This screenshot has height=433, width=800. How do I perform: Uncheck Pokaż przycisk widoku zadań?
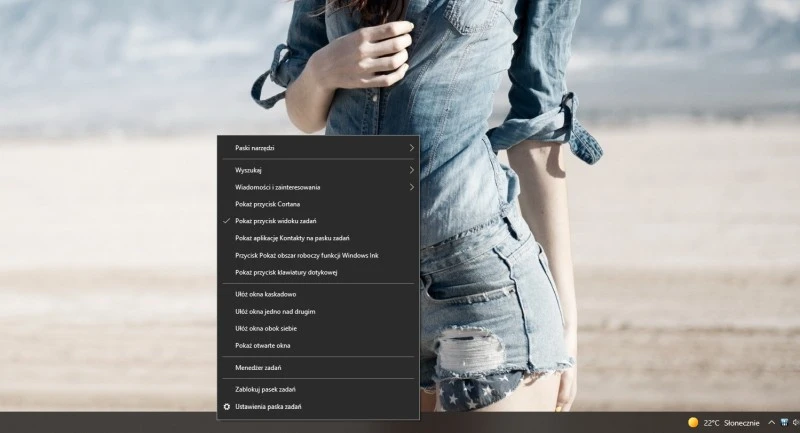pyautogui.click(x=318, y=221)
